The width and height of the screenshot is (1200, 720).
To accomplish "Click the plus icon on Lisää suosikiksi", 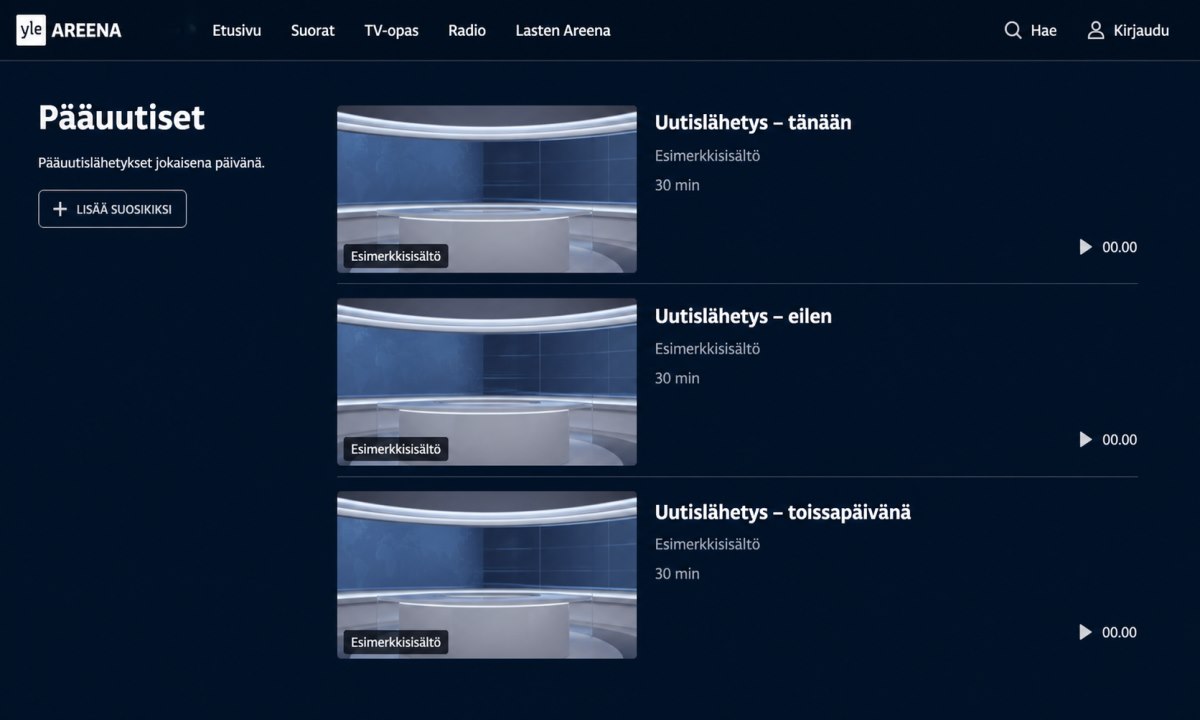I will [59, 209].
